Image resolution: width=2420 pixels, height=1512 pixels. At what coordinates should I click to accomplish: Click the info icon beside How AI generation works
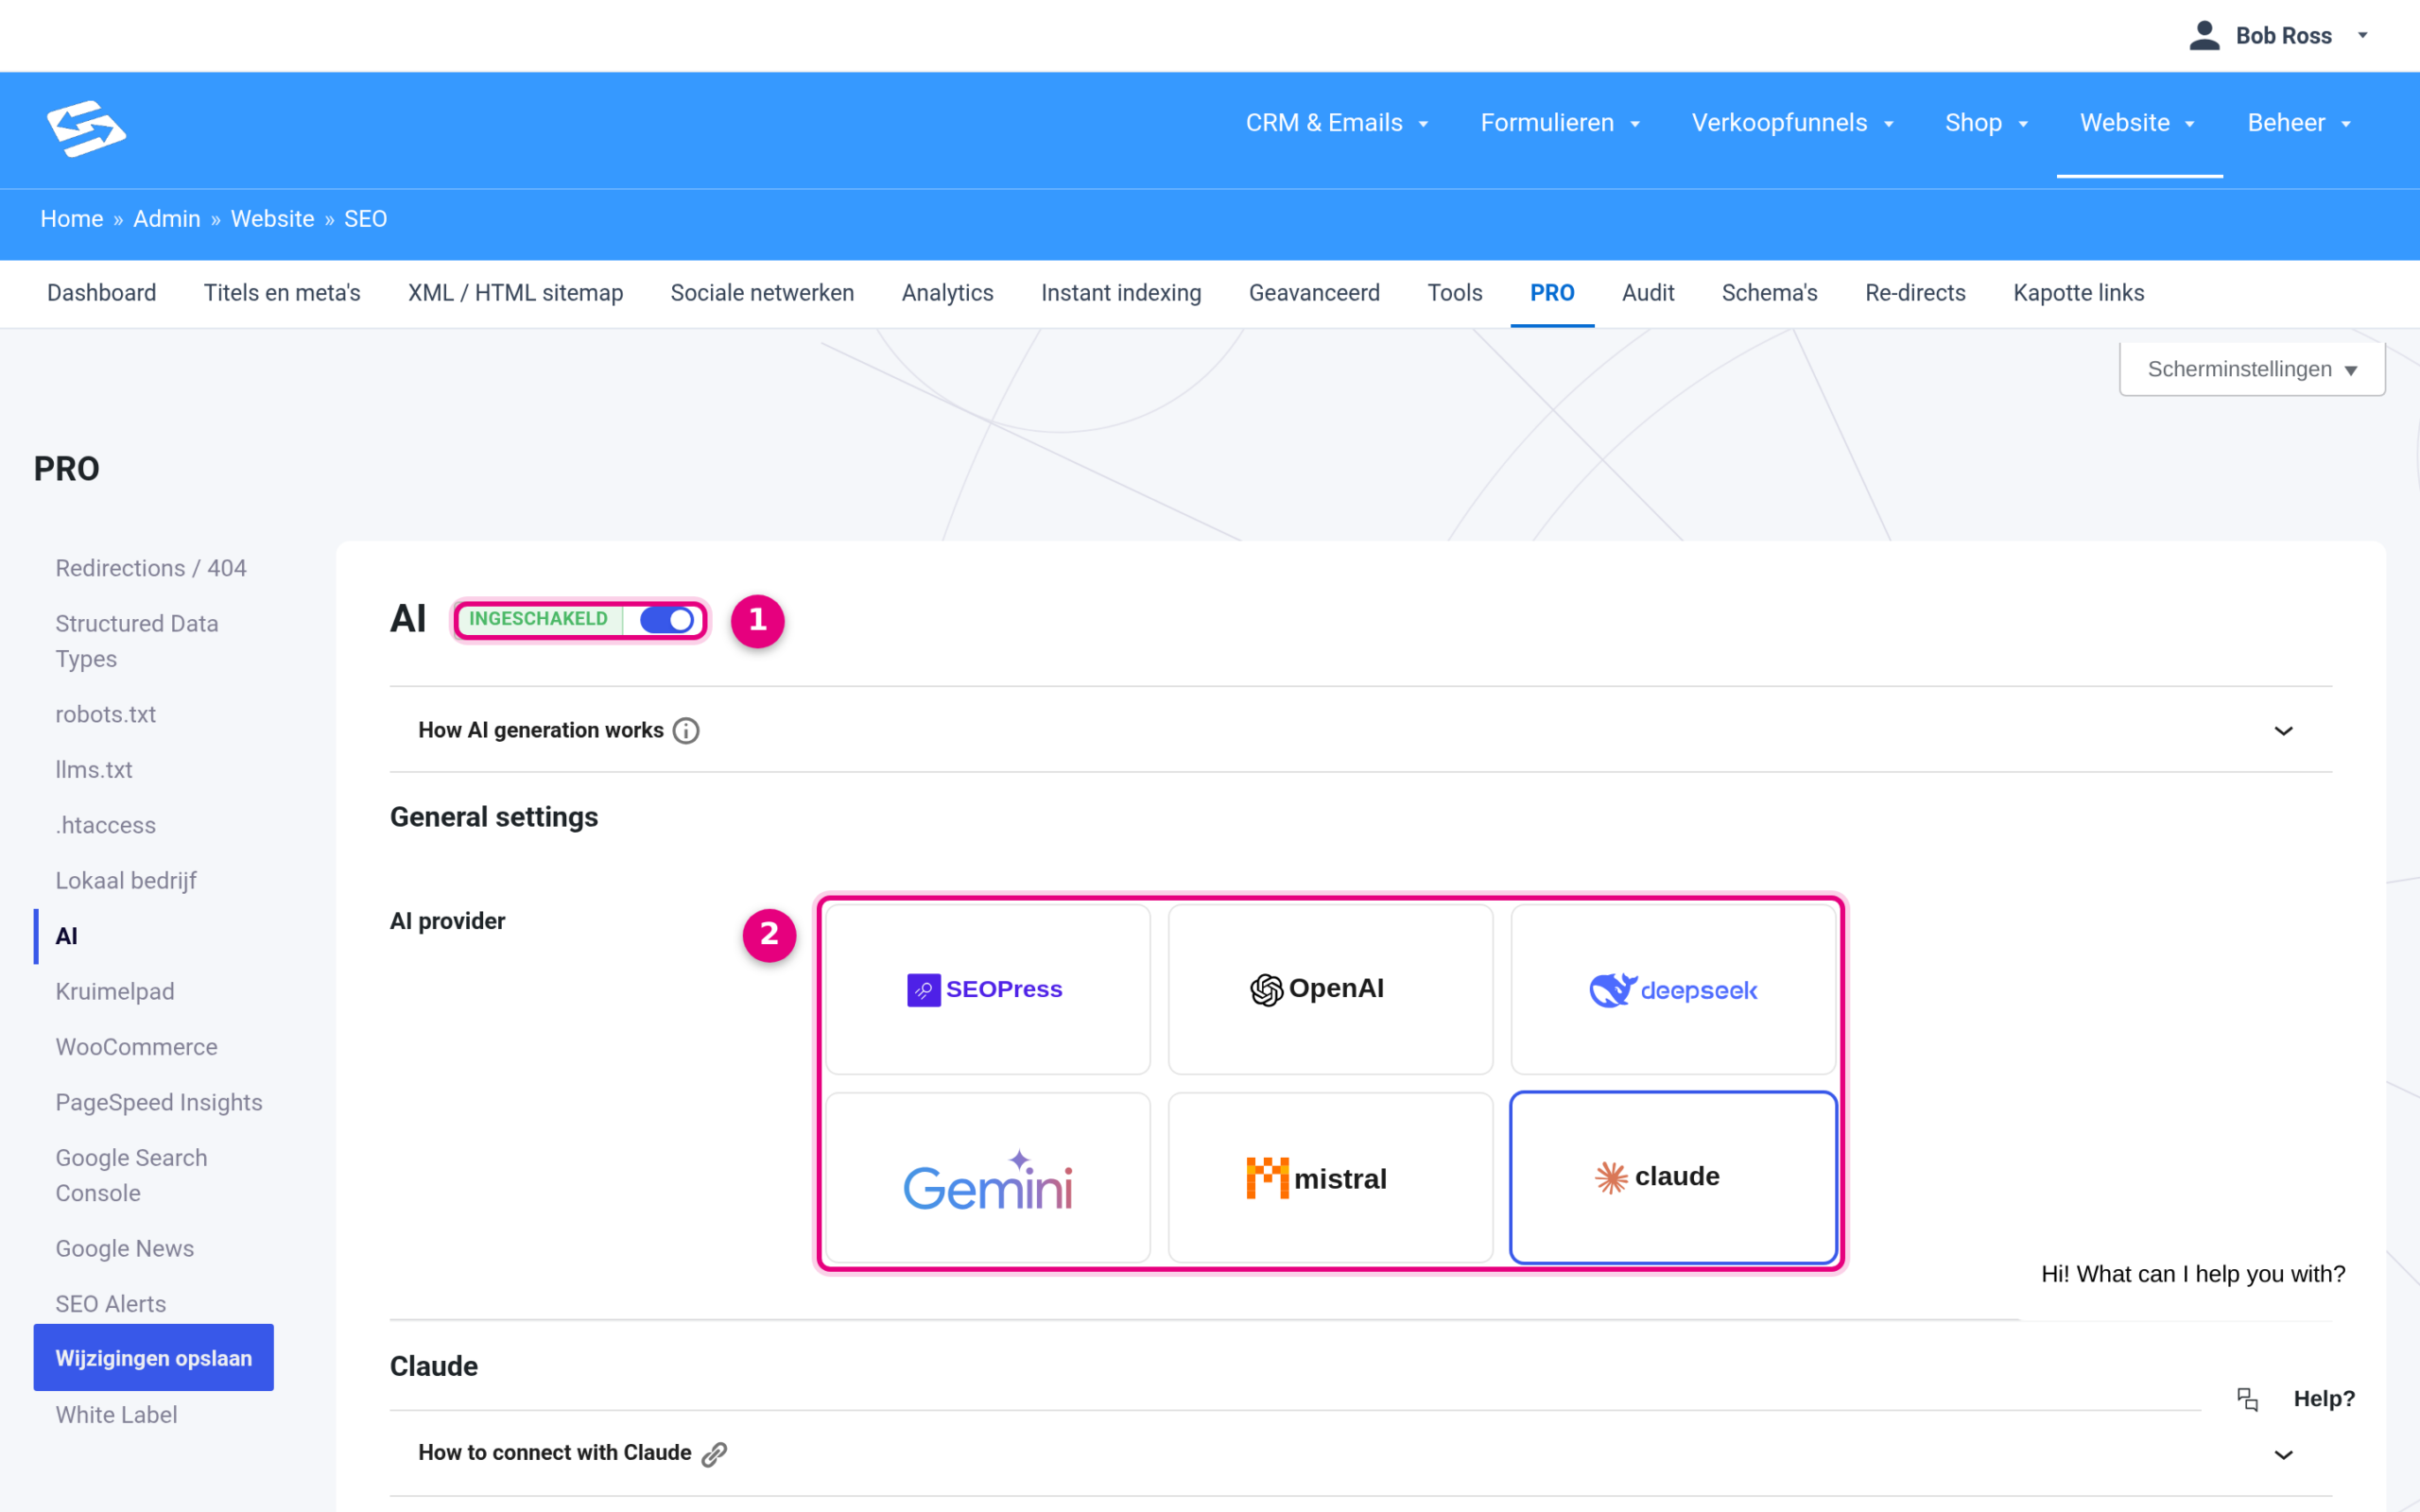point(686,731)
